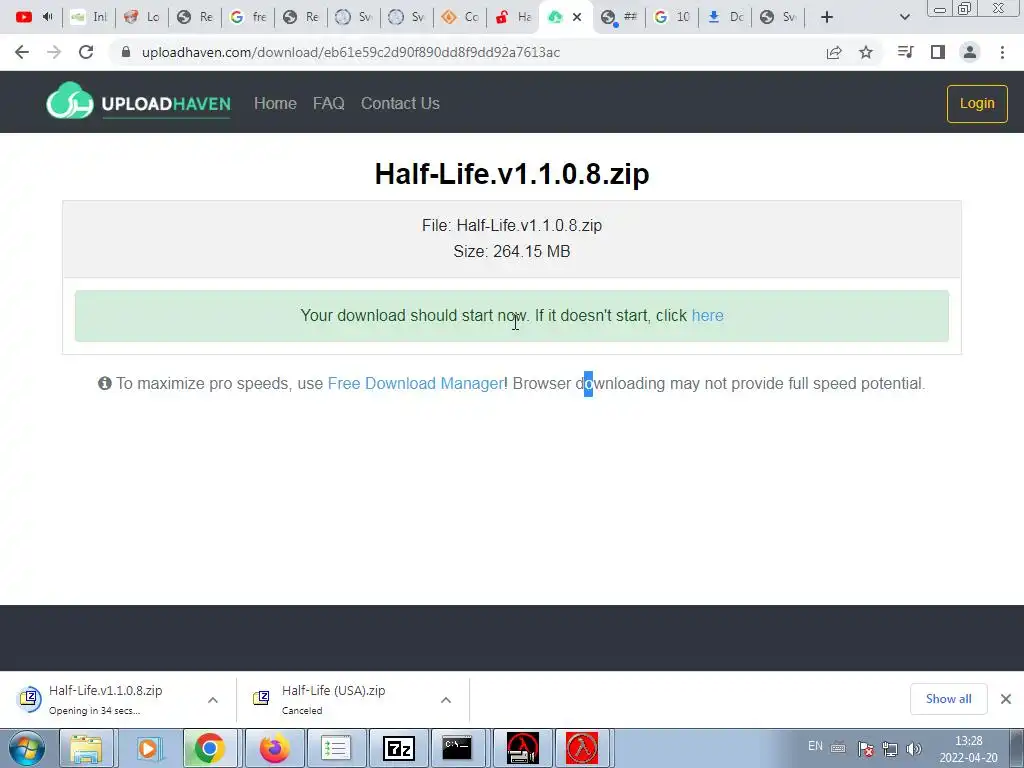Image resolution: width=1024 pixels, height=768 pixels.
Task: Open the FAQ navigation link
Action: click(328, 103)
